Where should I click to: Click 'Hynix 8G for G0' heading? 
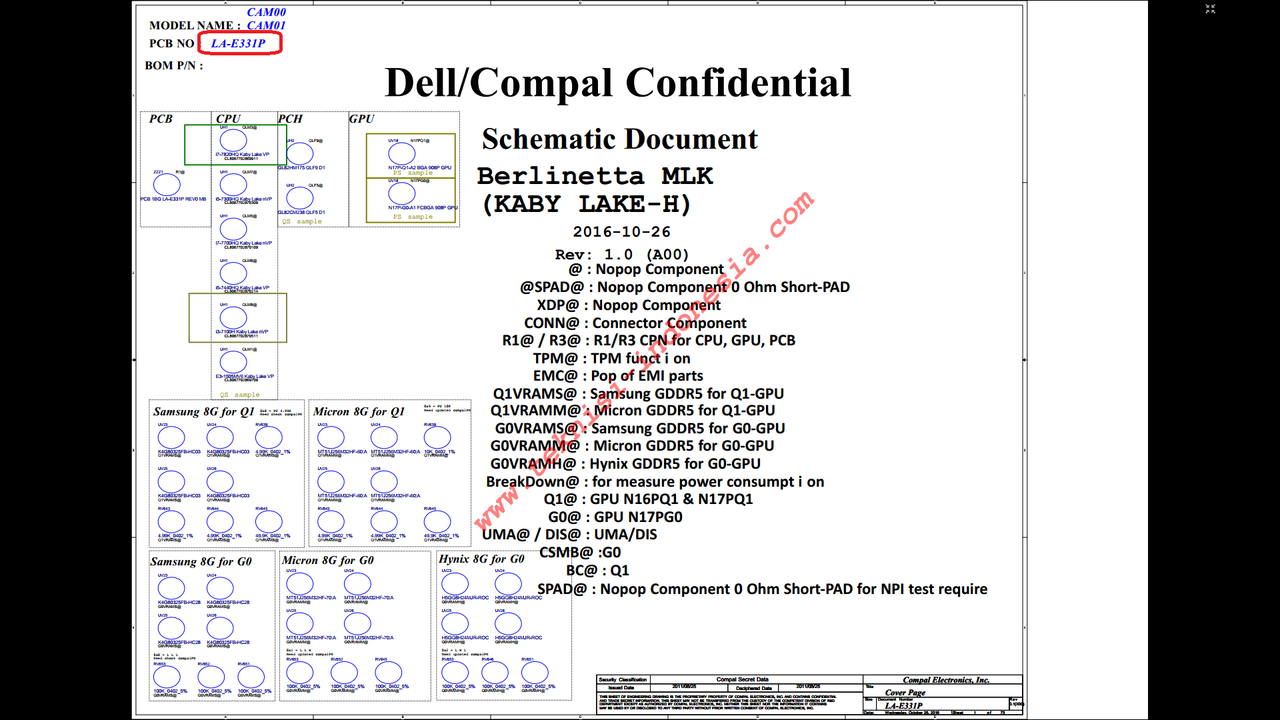click(482, 559)
